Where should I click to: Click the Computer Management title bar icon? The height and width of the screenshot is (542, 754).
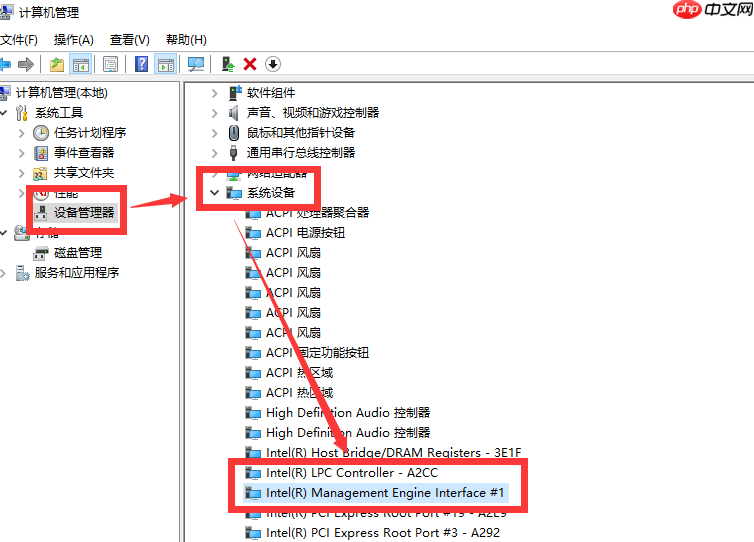point(6,13)
